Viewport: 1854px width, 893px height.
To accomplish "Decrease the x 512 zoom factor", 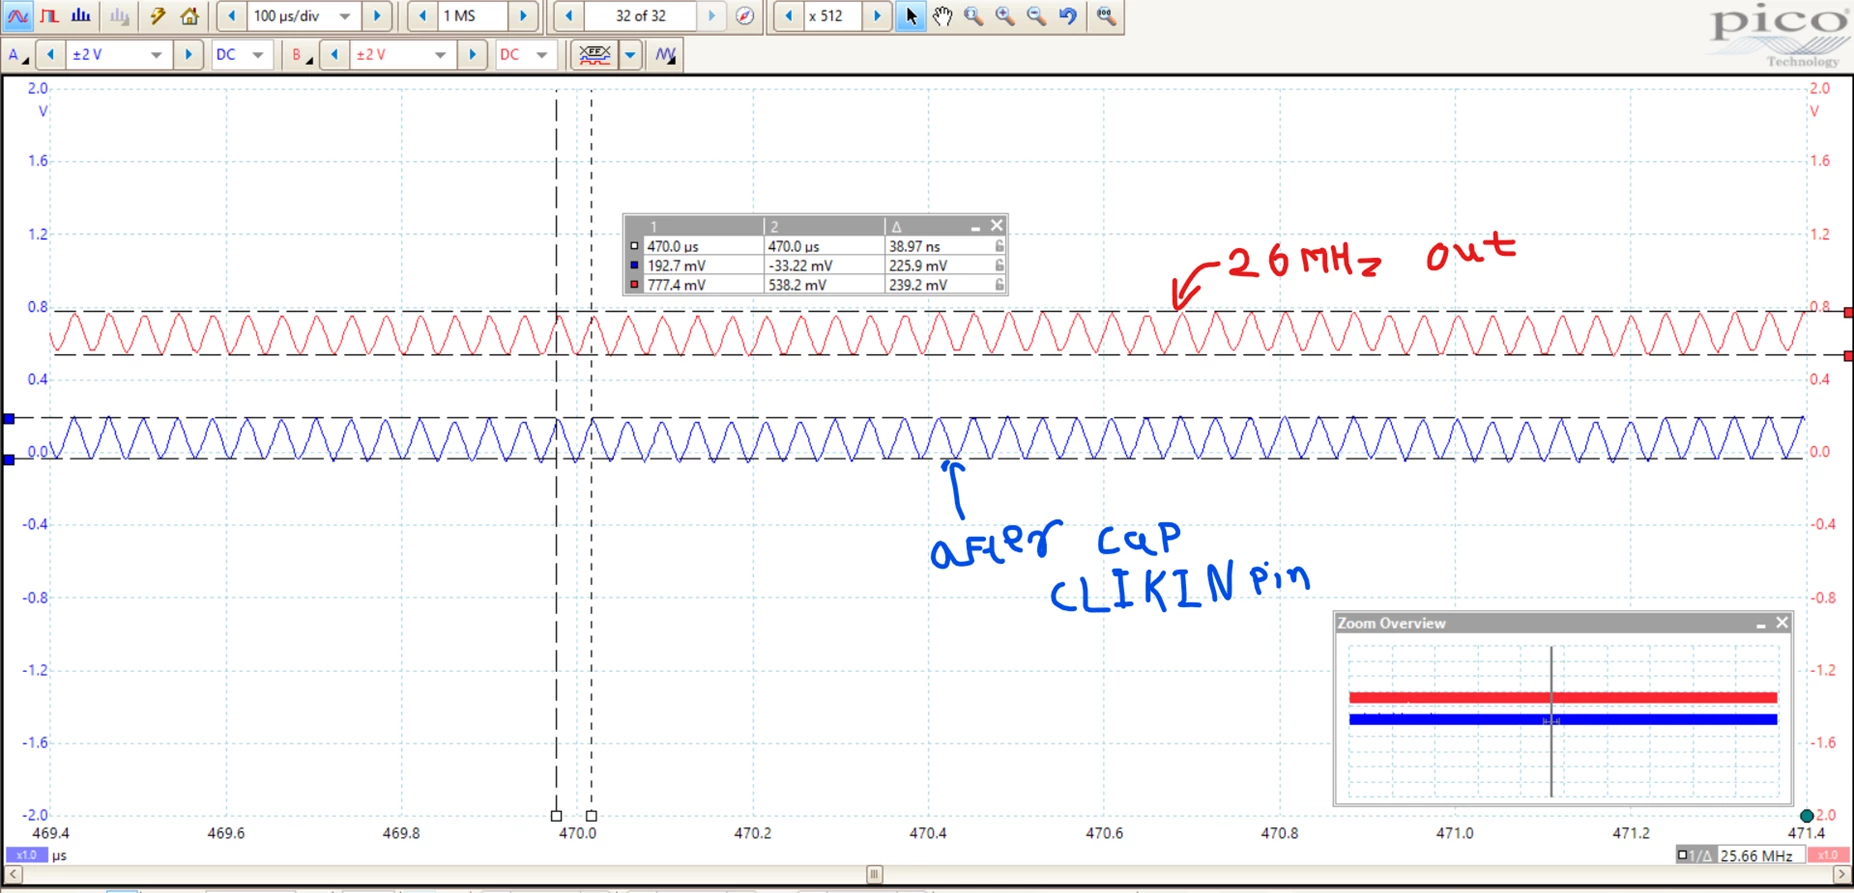I will [x=788, y=16].
